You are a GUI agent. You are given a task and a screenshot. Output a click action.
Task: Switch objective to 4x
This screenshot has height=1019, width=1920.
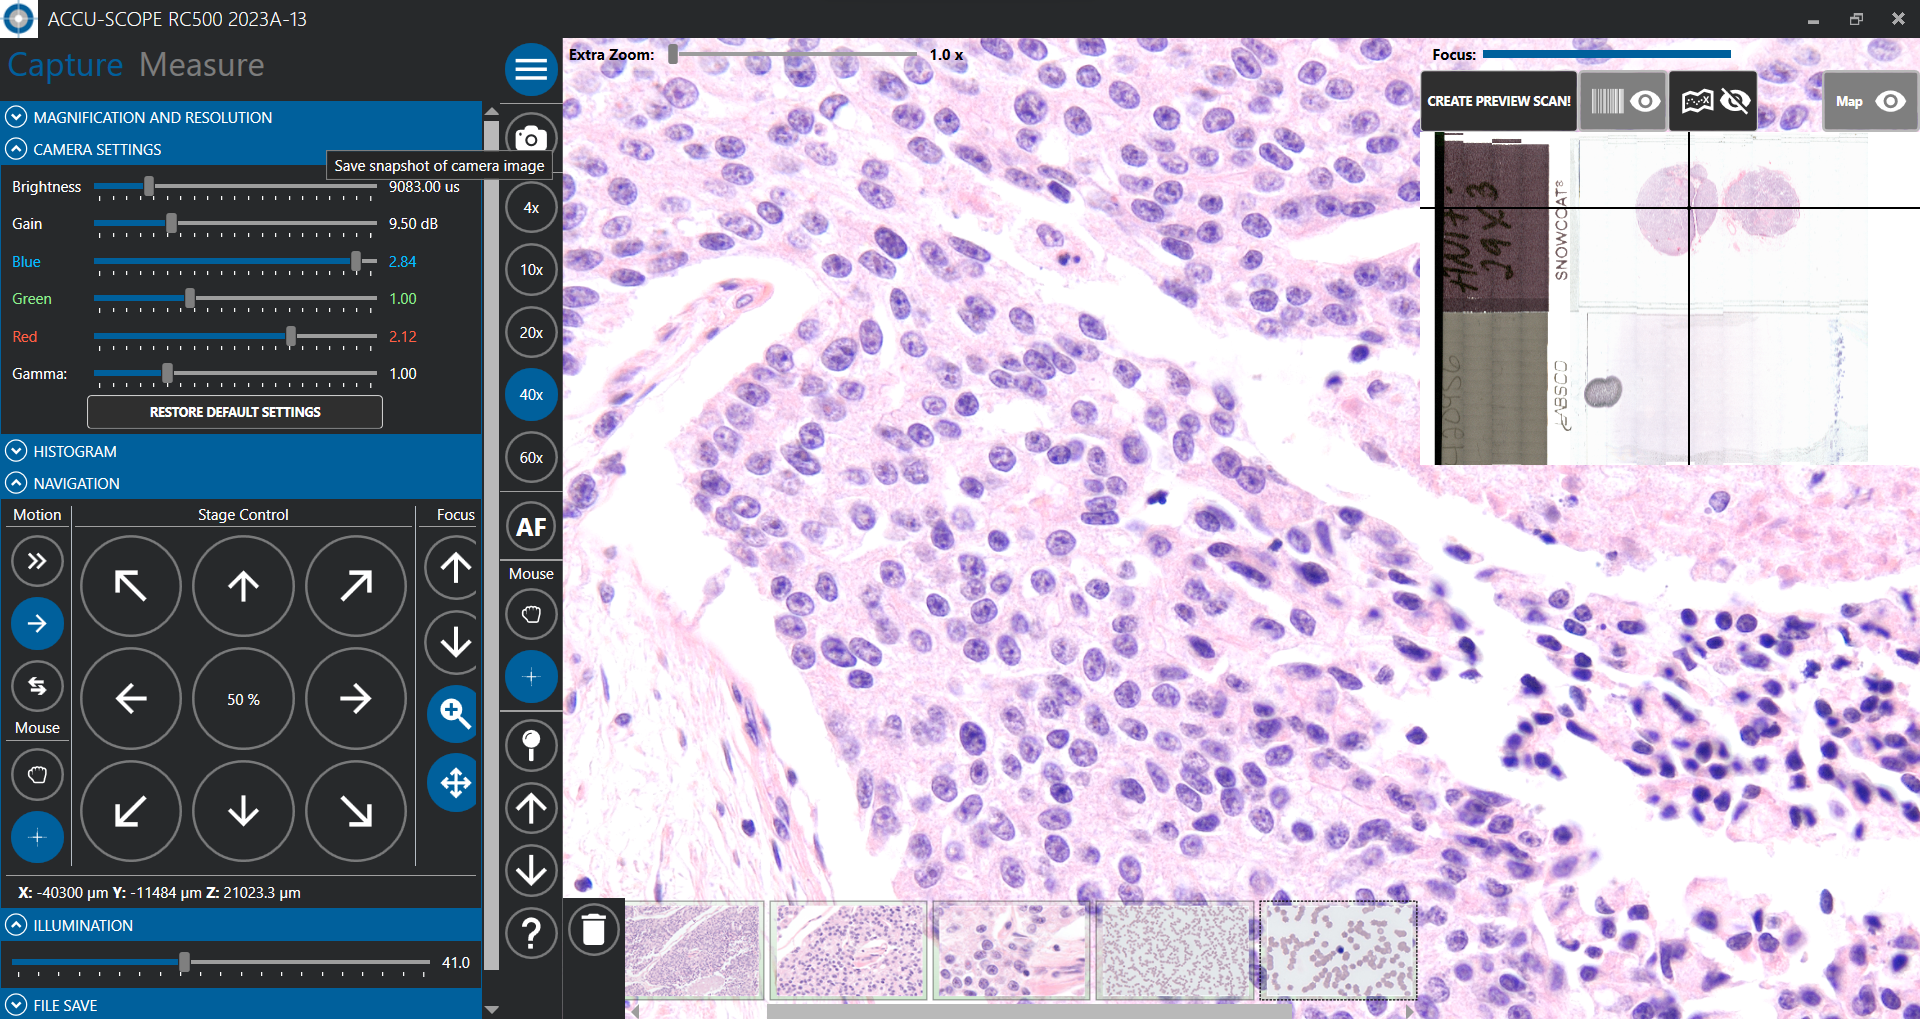click(531, 208)
